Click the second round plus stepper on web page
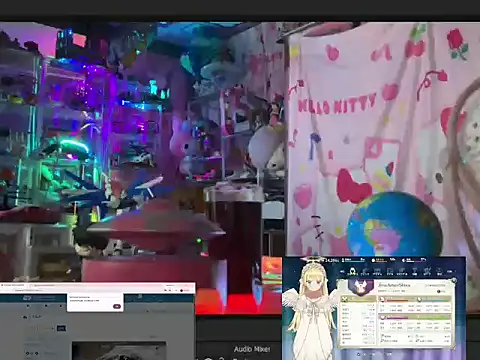 pos(37,353)
